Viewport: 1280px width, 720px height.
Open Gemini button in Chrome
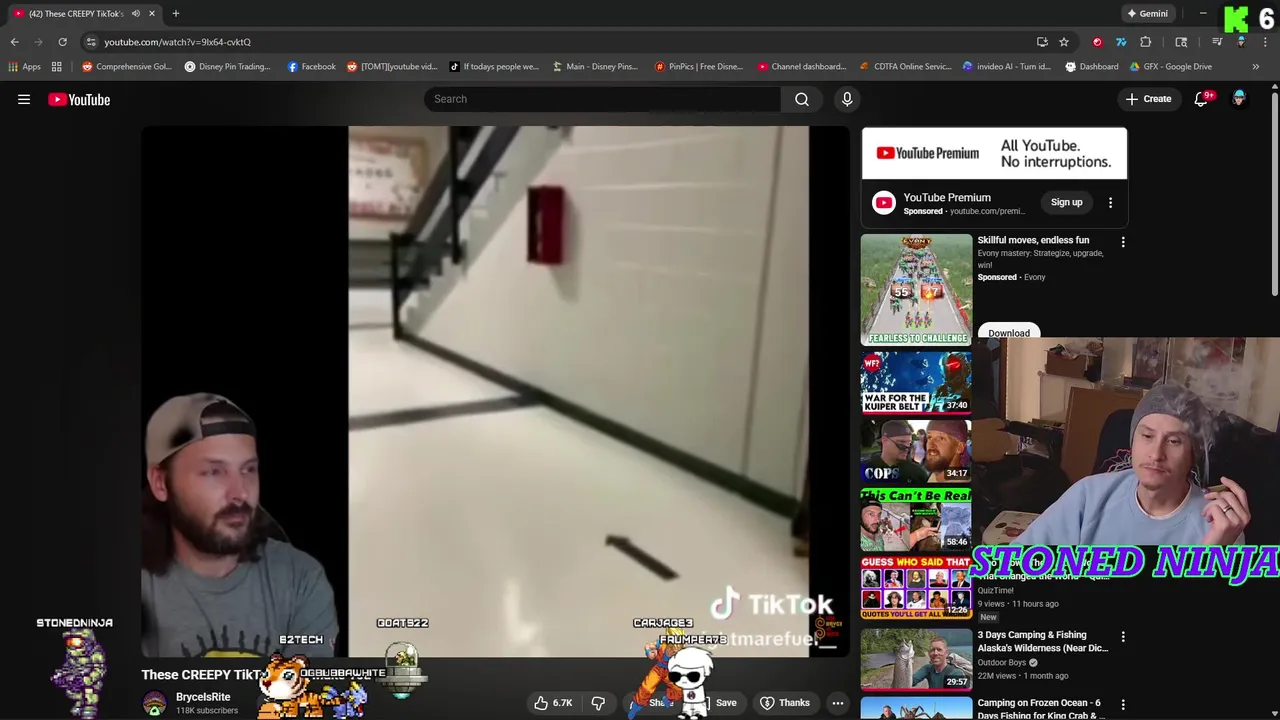click(x=1147, y=14)
